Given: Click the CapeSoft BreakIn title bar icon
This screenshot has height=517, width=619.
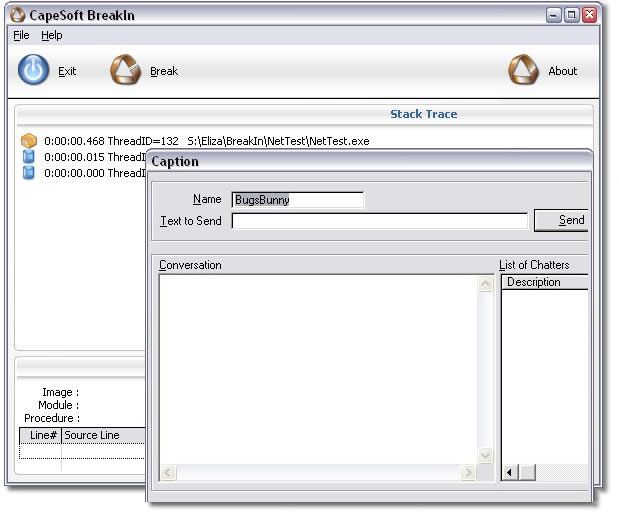Looking at the screenshot, I should (x=15, y=15).
